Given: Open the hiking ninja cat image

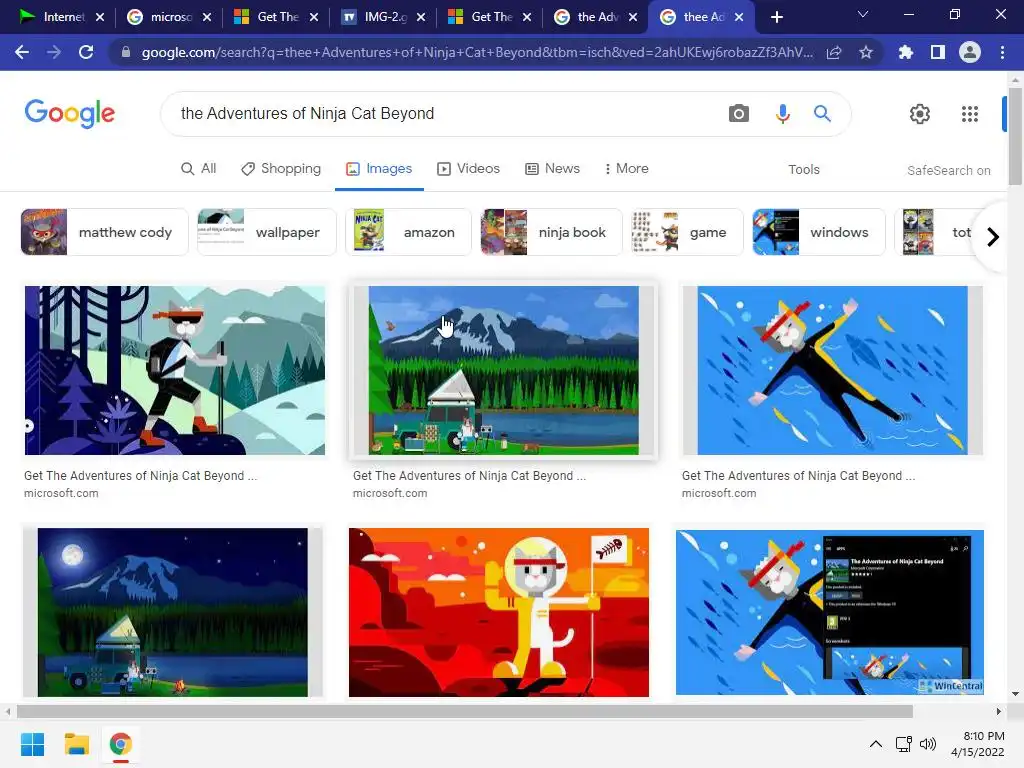Looking at the screenshot, I should [174, 370].
